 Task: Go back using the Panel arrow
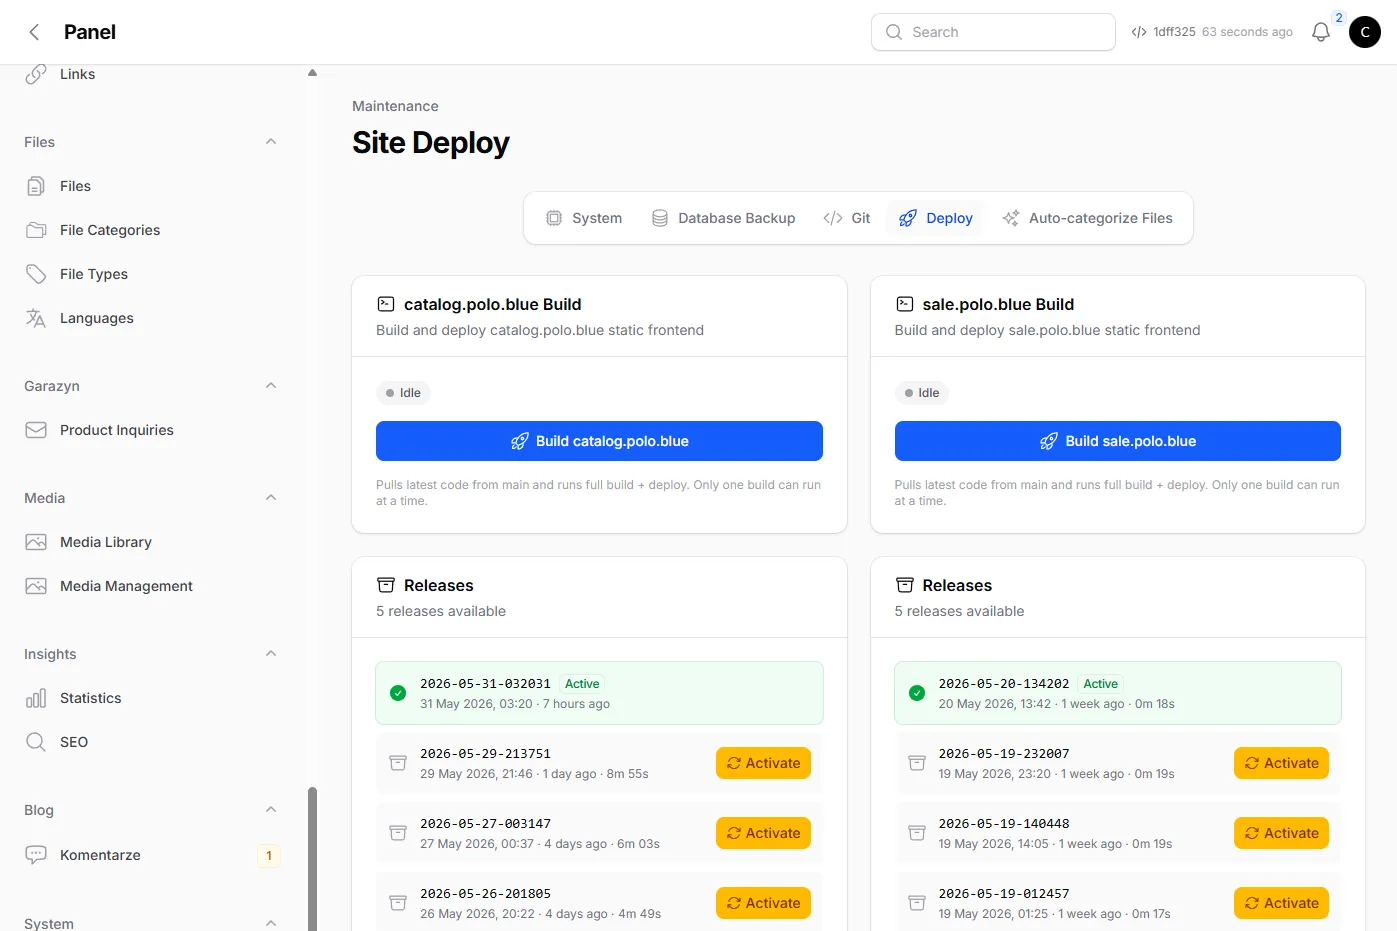[x=34, y=32]
